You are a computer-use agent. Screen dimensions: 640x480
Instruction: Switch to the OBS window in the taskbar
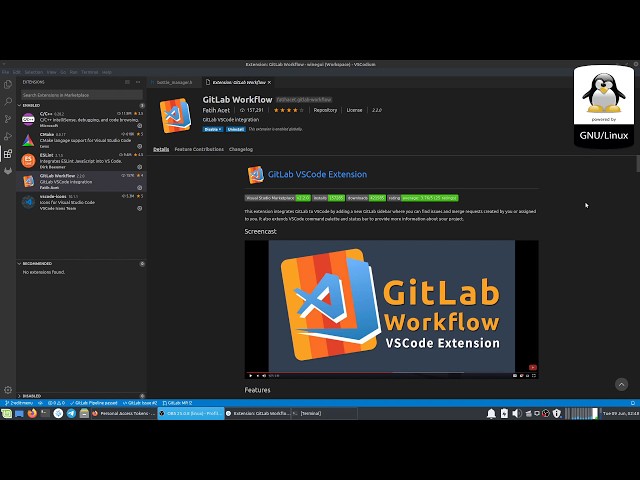click(191, 413)
